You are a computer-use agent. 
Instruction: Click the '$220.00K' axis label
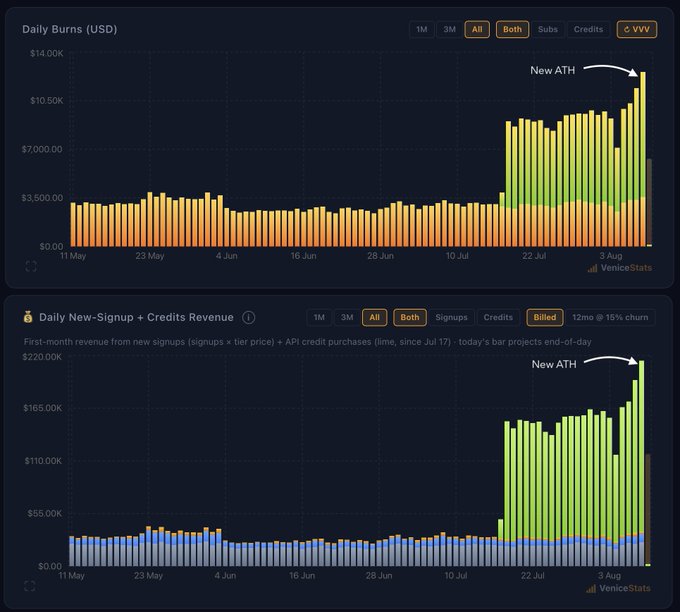tap(42, 357)
